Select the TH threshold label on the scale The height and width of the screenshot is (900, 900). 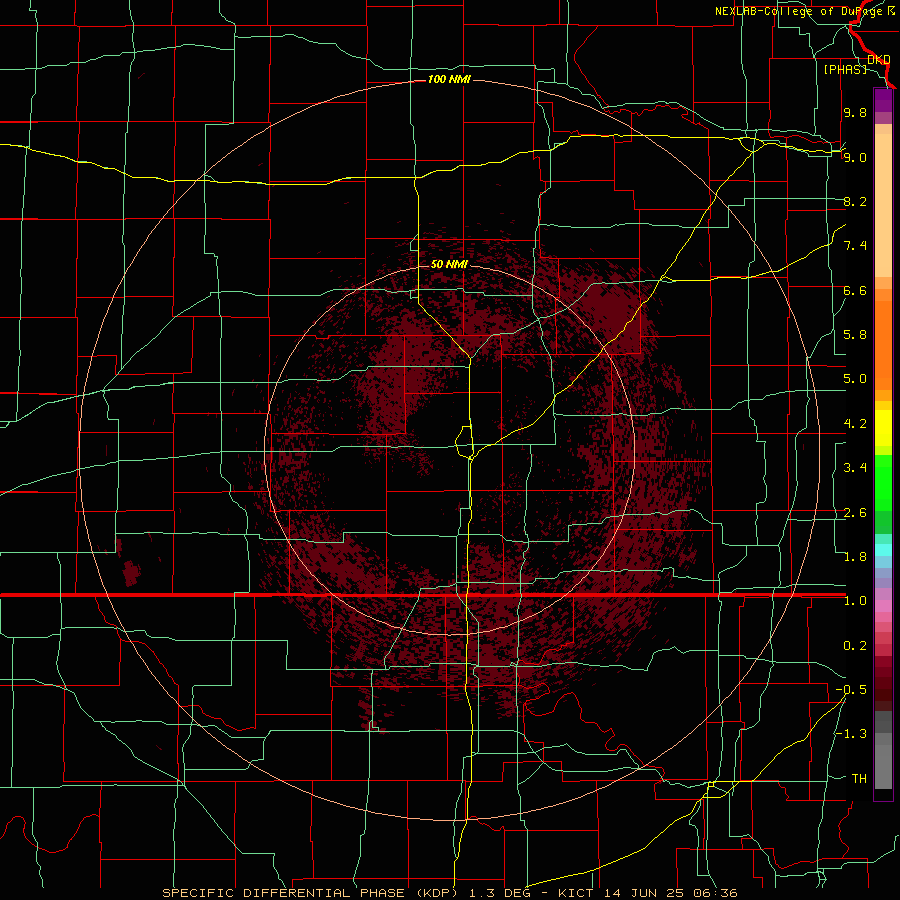859,779
